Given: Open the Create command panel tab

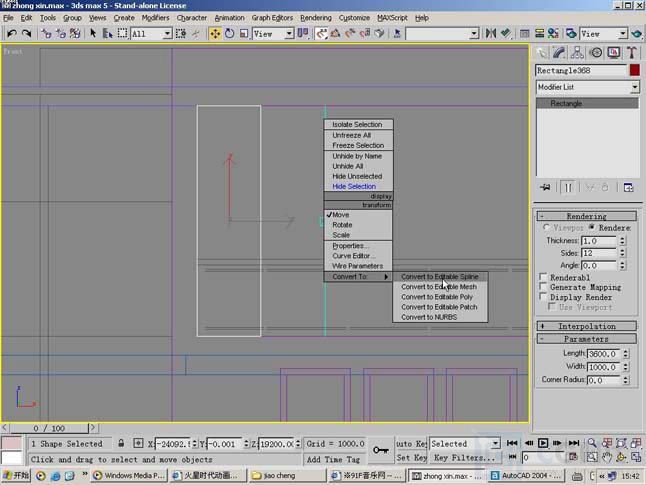Looking at the screenshot, I should click(542, 53).
